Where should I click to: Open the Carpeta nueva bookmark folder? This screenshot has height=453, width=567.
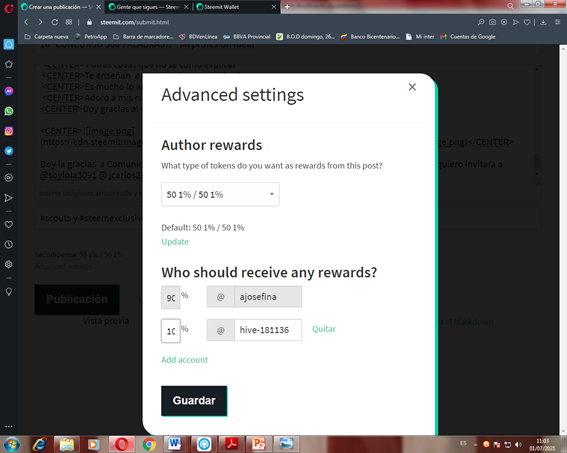click(x=46, y=37)
